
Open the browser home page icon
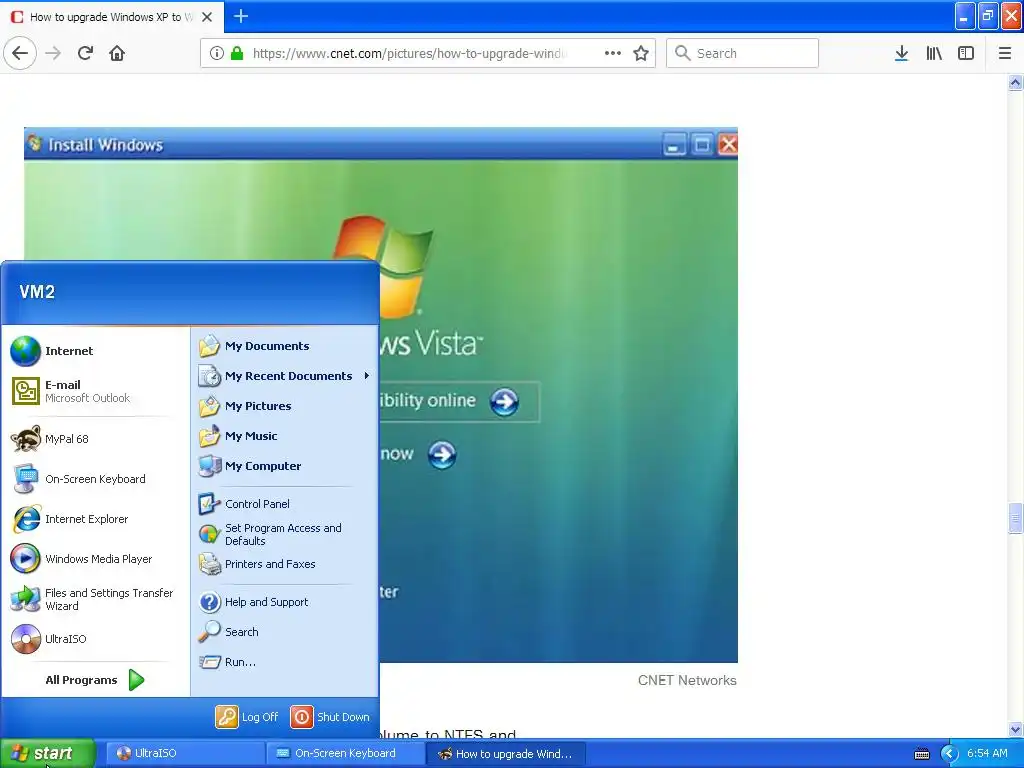point(117,53)
